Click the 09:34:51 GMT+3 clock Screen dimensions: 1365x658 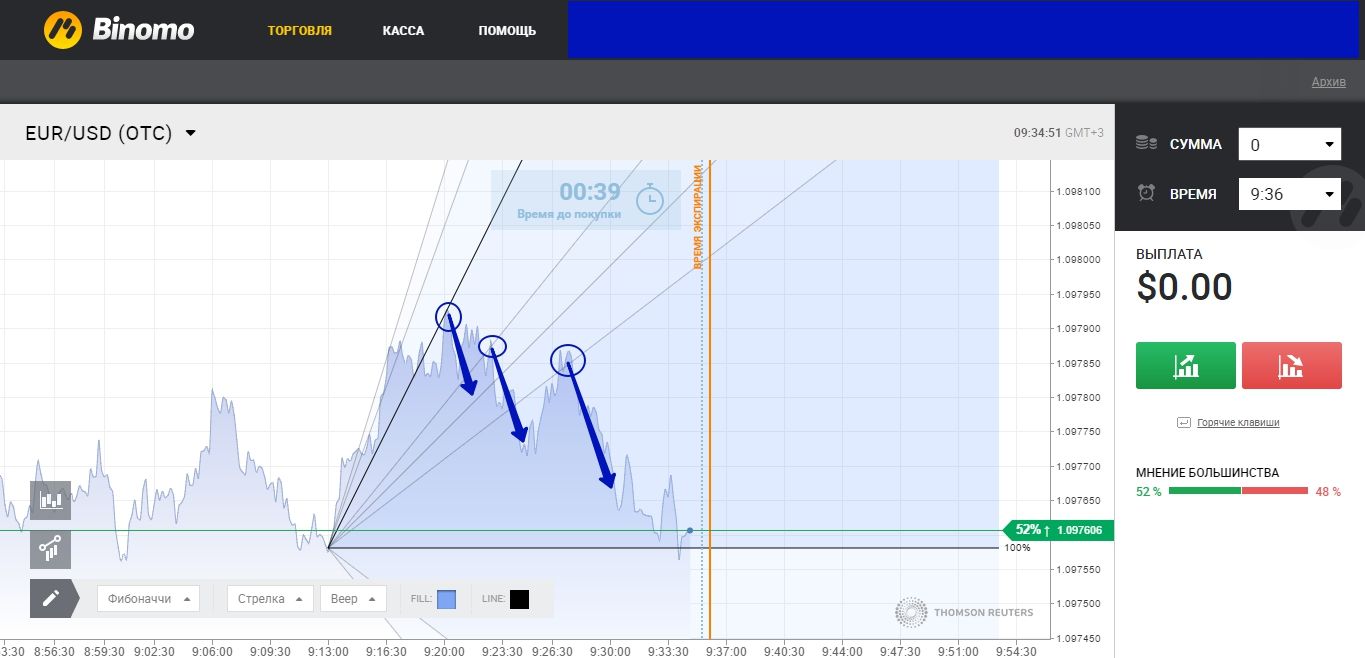tap(1059, 132)
